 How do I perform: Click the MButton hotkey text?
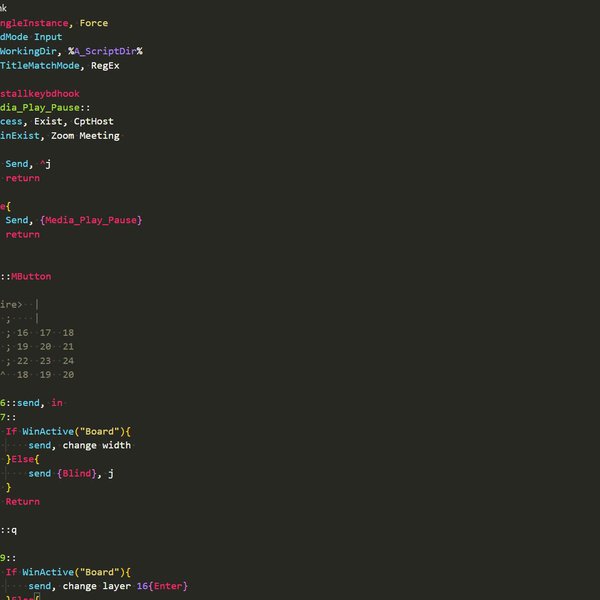pyautogui.click(x=30, y=276)
